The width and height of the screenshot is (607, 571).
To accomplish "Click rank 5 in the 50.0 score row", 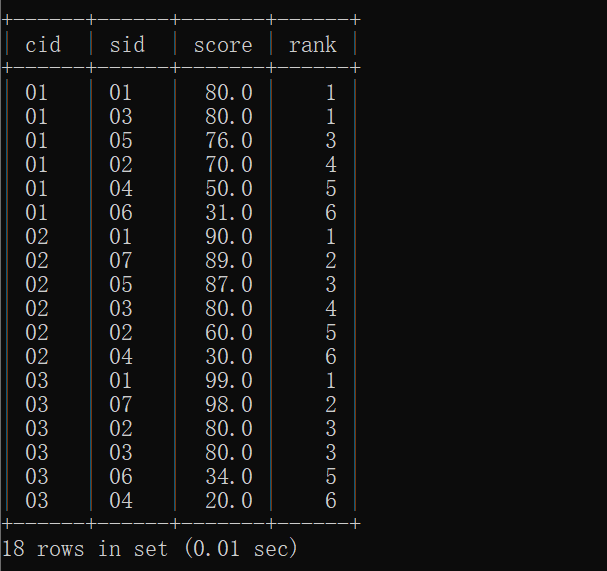I will pos(331,189).
